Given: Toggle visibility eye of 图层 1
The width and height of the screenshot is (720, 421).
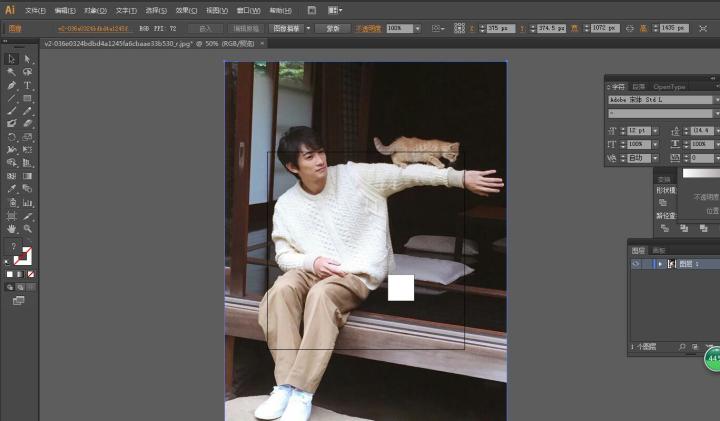Looking at the screenshot, I should (x=635, y=263).
